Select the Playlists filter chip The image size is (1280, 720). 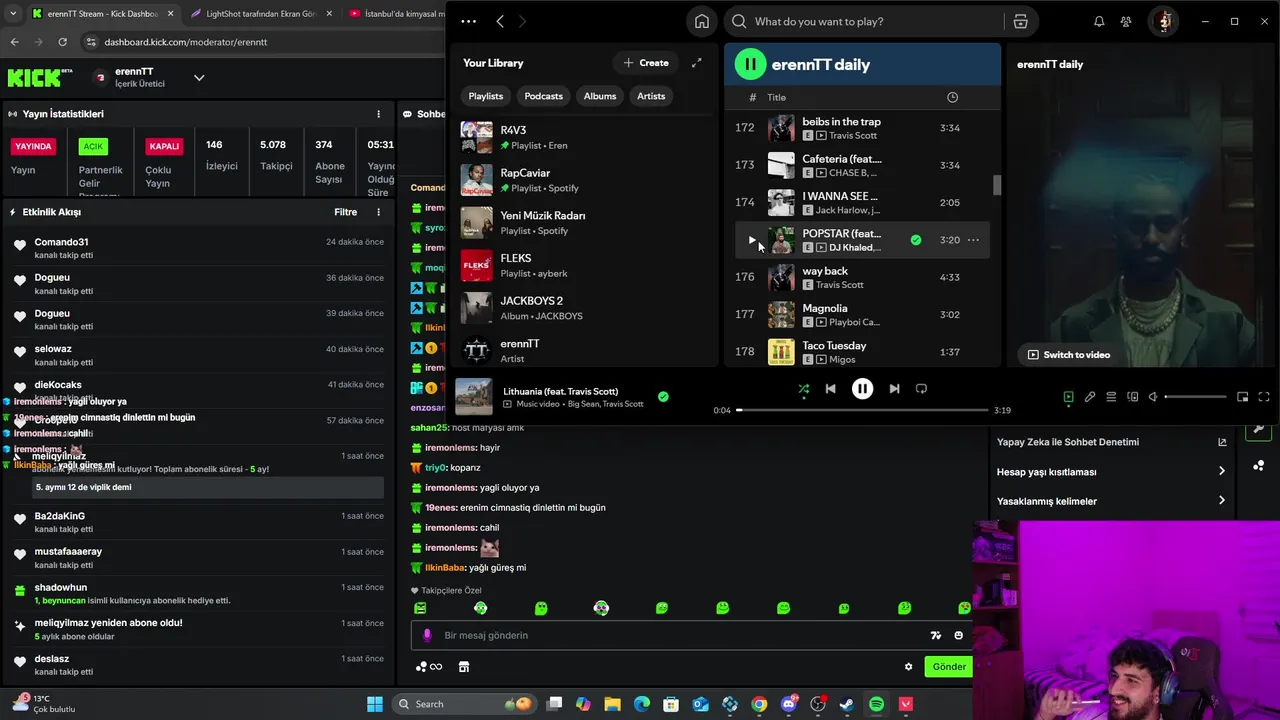pos(486,96)
